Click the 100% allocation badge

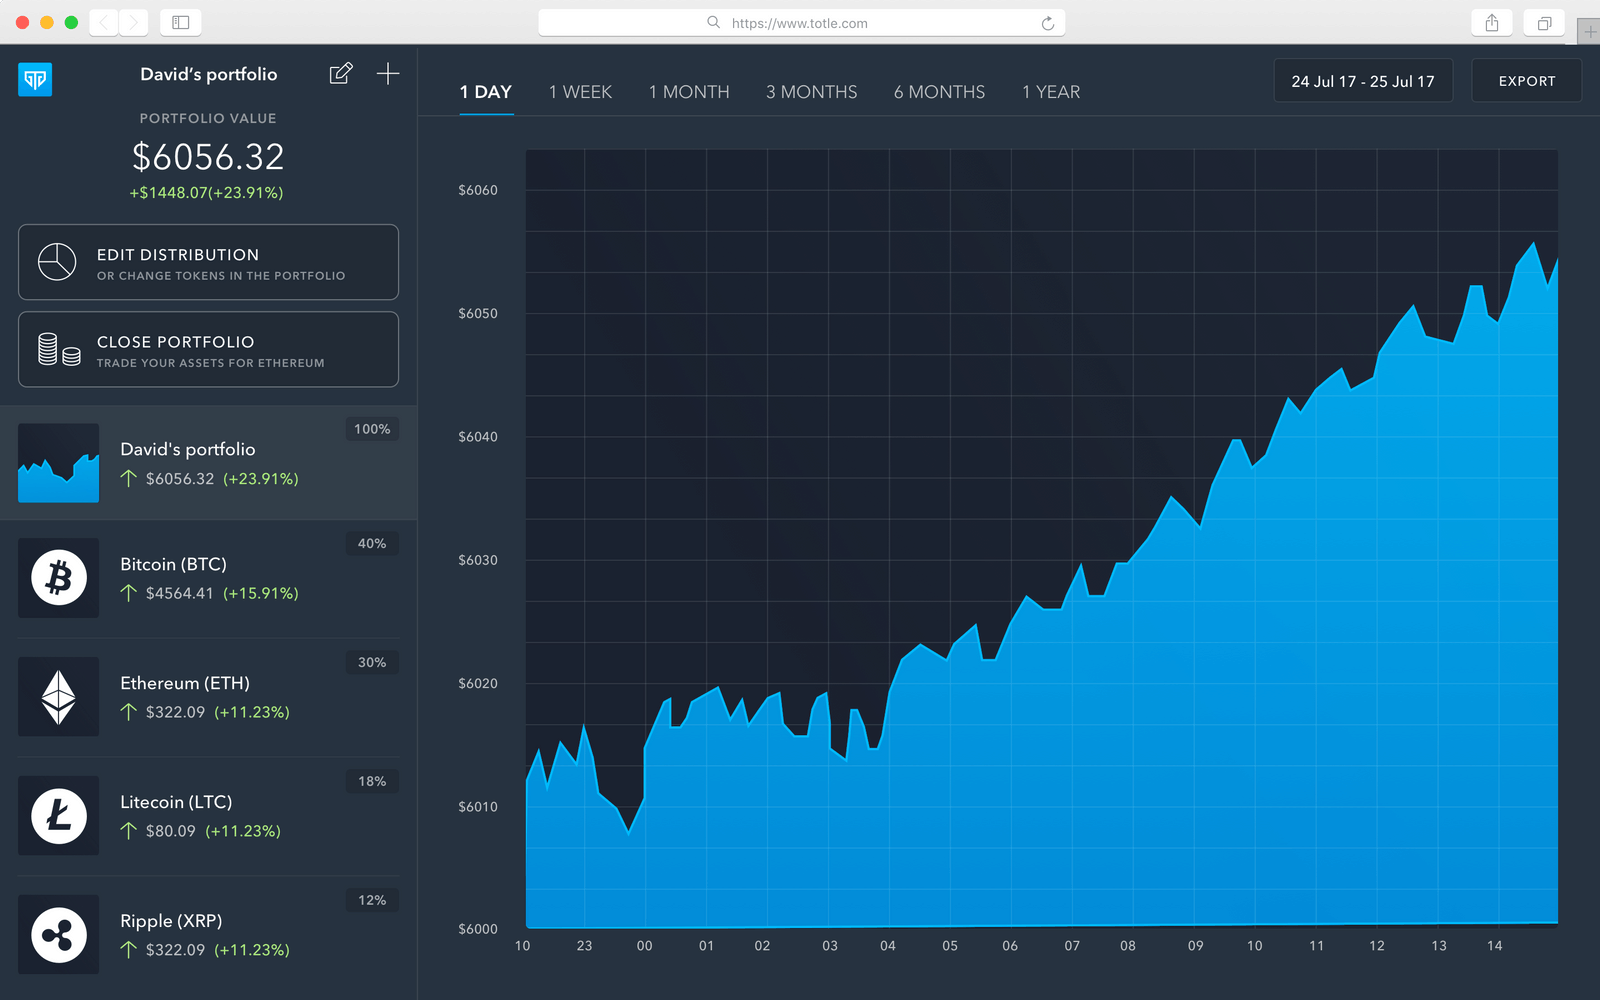[372, 429]
